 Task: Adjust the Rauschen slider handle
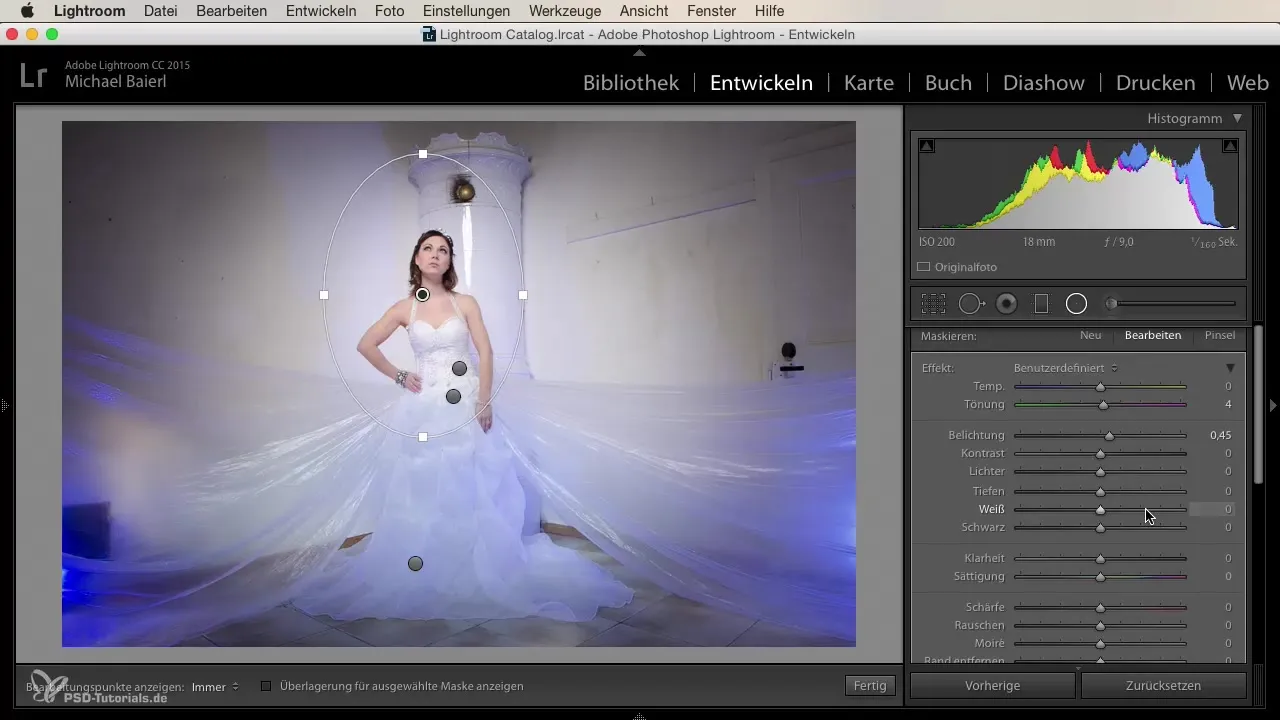pyautogui.click(x=1100, y=626)
